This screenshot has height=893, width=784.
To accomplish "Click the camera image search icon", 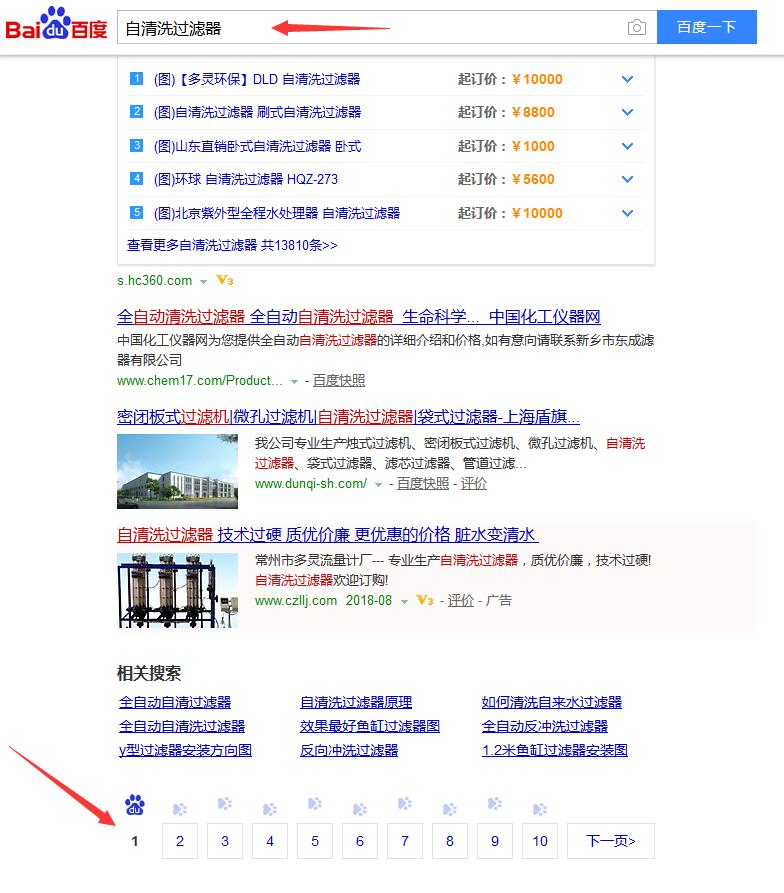I will click(637, 28).
